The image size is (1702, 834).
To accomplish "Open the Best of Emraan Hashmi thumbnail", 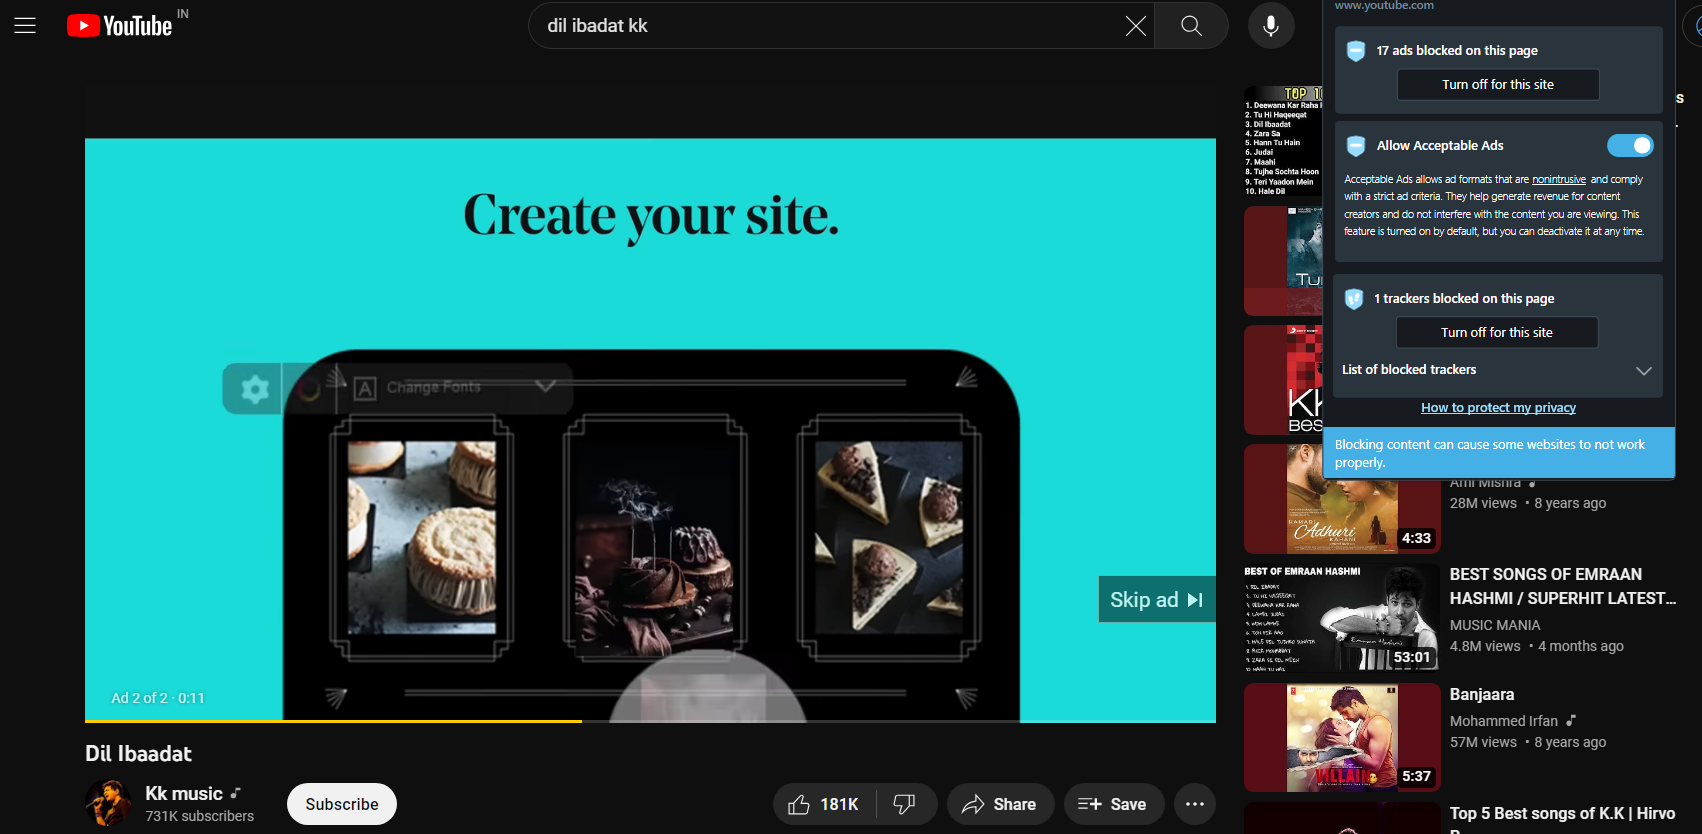I will [x=1342, y=618].
